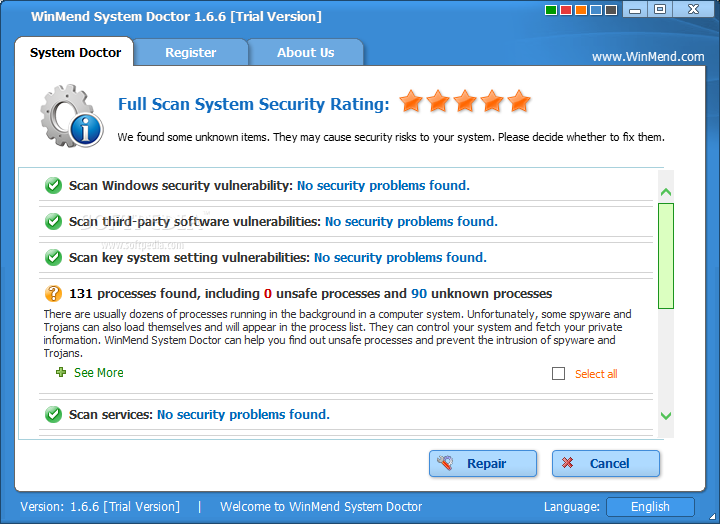Click the question mark icon beside processes found
Screen dimensions: 720x524
(53, 293)
